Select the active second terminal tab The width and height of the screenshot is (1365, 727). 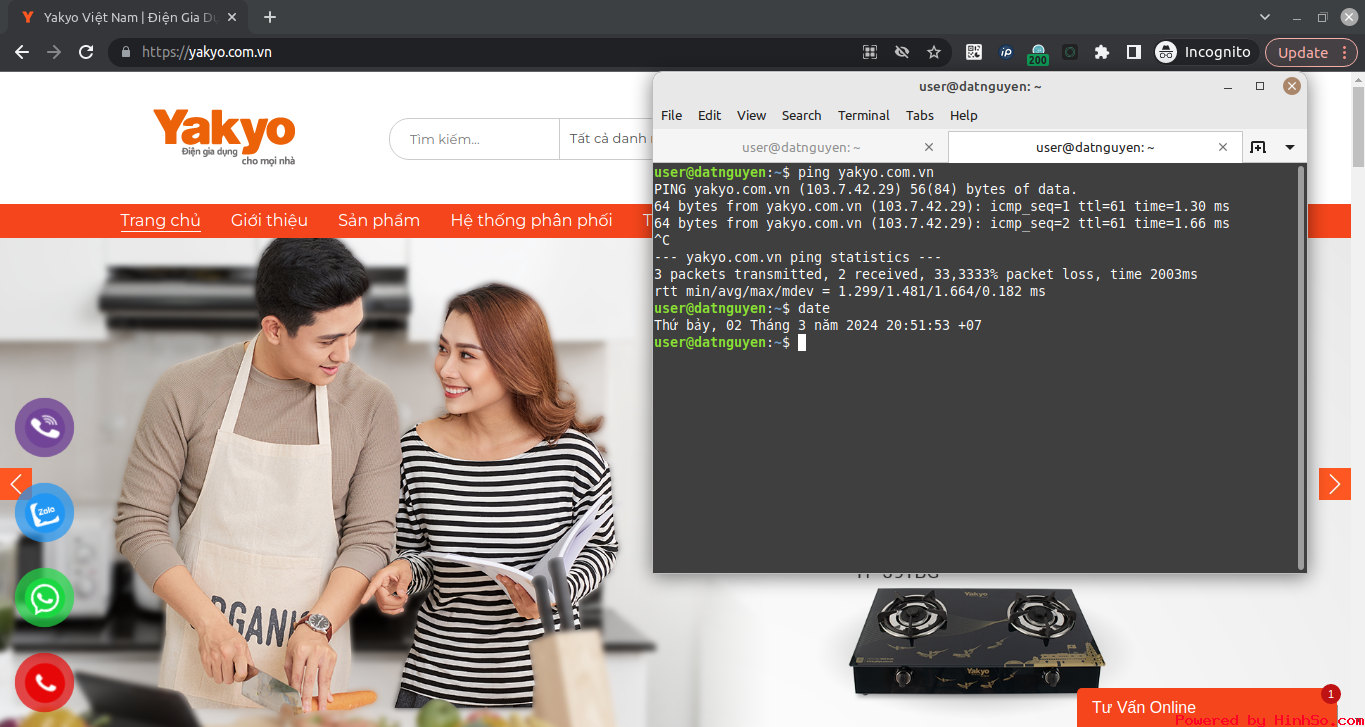1095,147
